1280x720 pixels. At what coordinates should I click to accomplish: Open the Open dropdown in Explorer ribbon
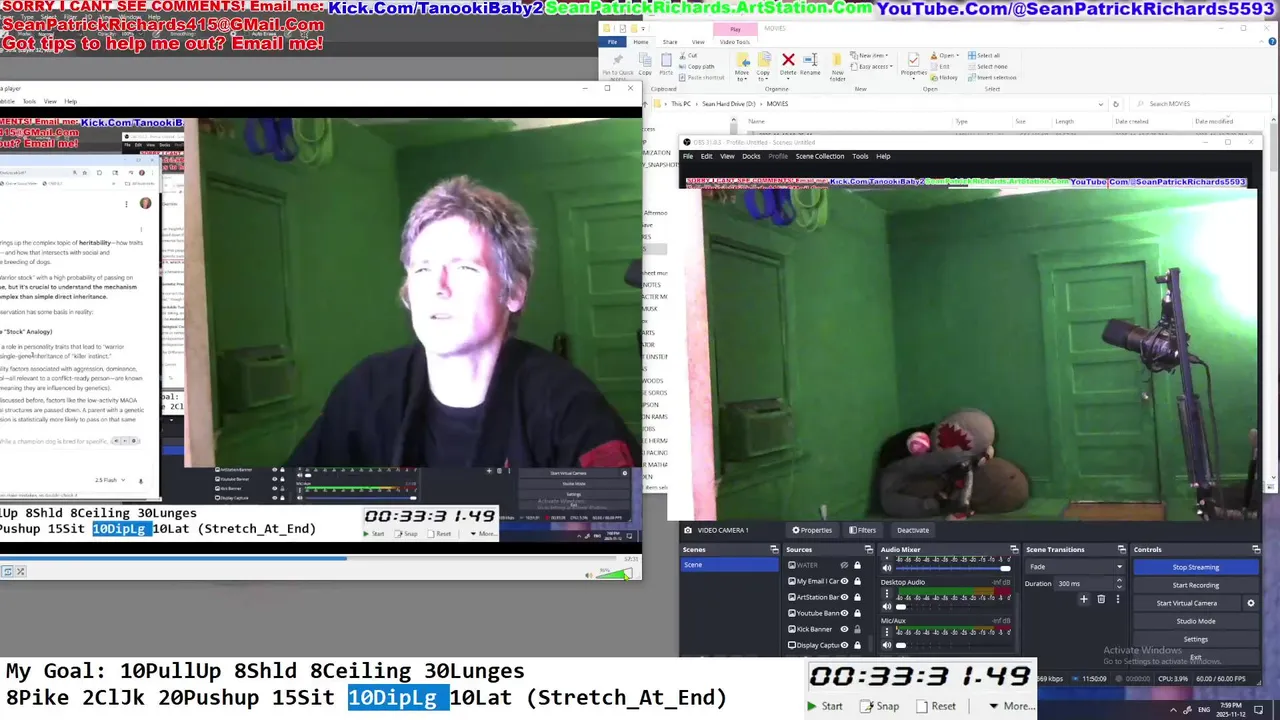945,55
